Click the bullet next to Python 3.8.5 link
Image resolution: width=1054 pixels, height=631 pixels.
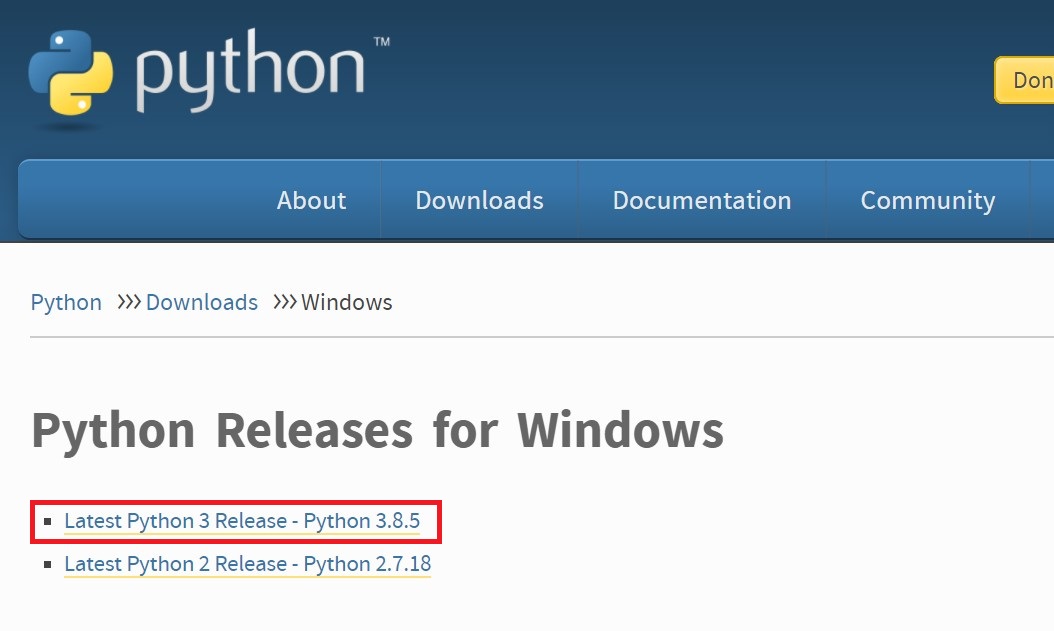(47, 521)
